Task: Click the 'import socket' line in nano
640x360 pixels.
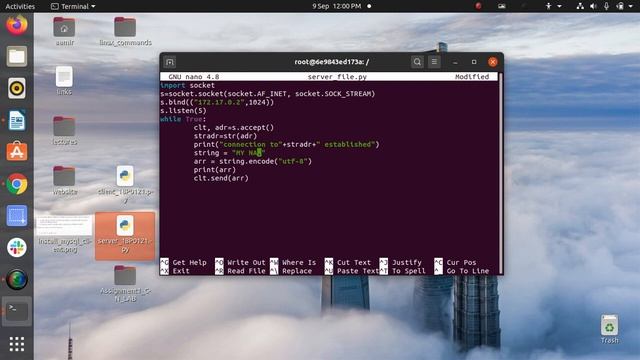Action: (187, 85)
